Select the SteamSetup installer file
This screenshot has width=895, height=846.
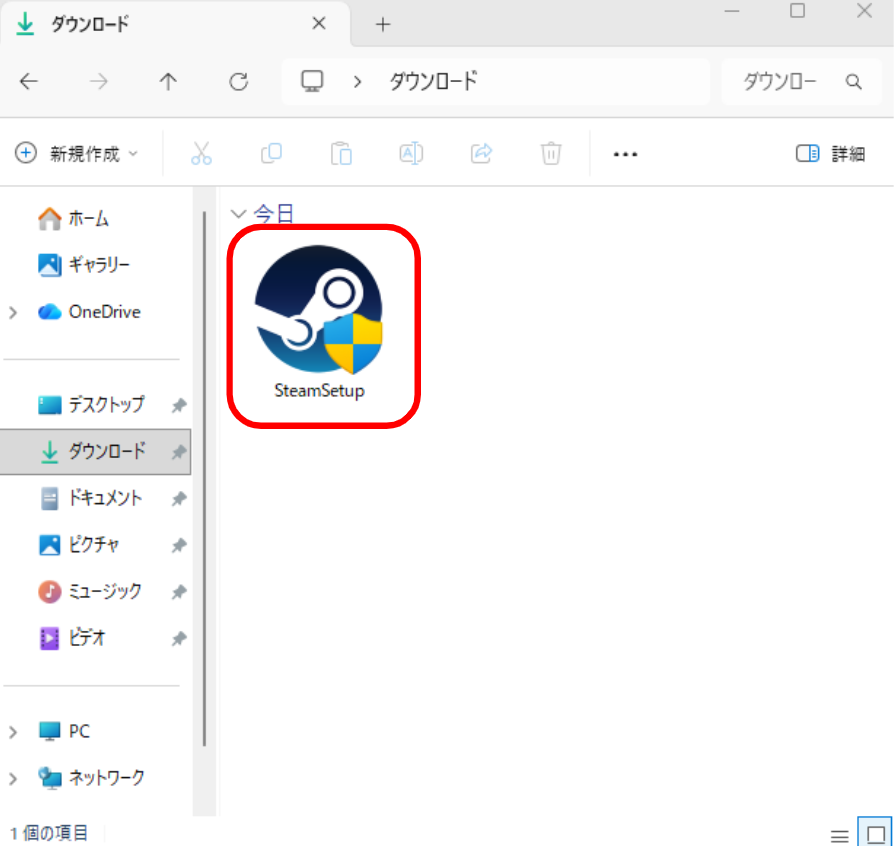pos(319,323)
